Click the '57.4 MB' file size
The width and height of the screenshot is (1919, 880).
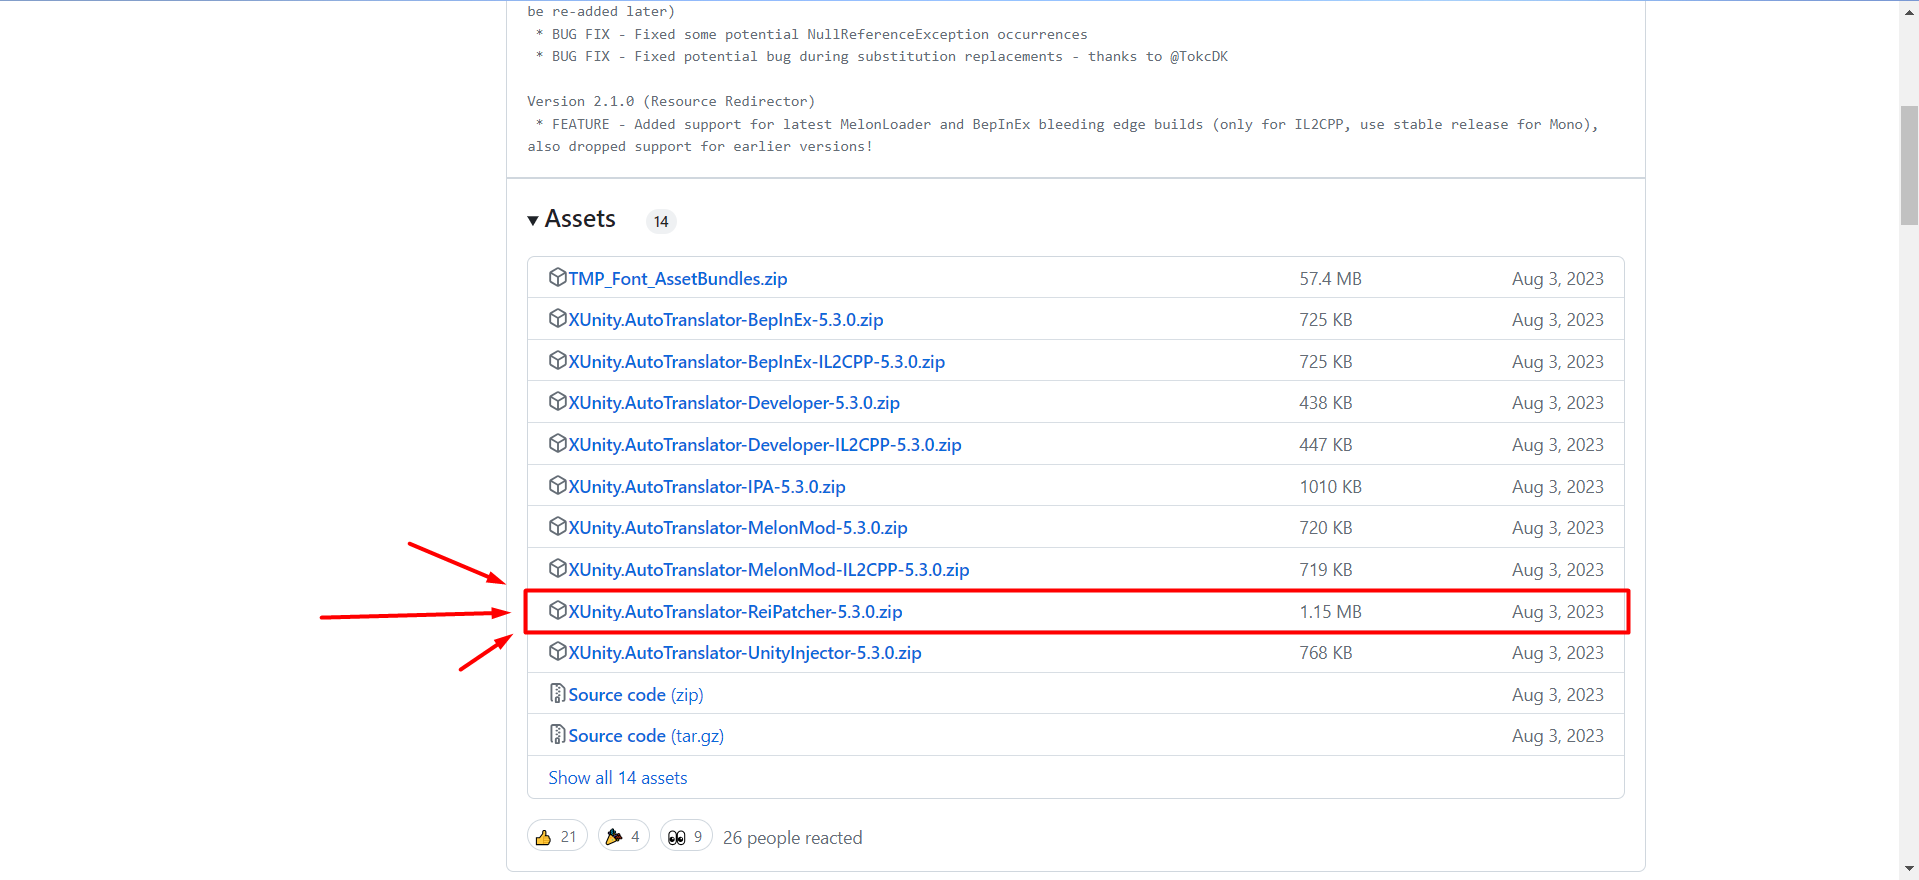pyautogui.click(x=1330, y=279)
